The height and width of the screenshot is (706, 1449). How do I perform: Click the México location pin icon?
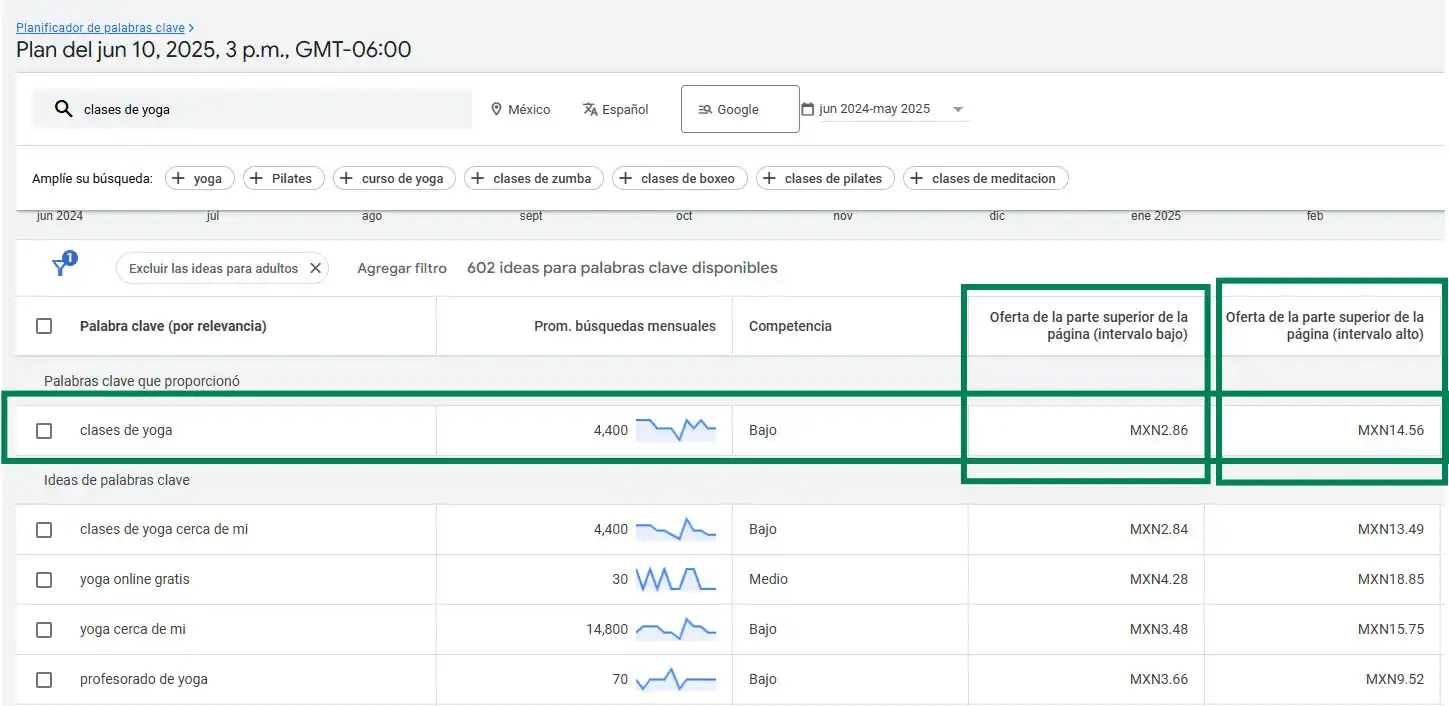point(496,109)
